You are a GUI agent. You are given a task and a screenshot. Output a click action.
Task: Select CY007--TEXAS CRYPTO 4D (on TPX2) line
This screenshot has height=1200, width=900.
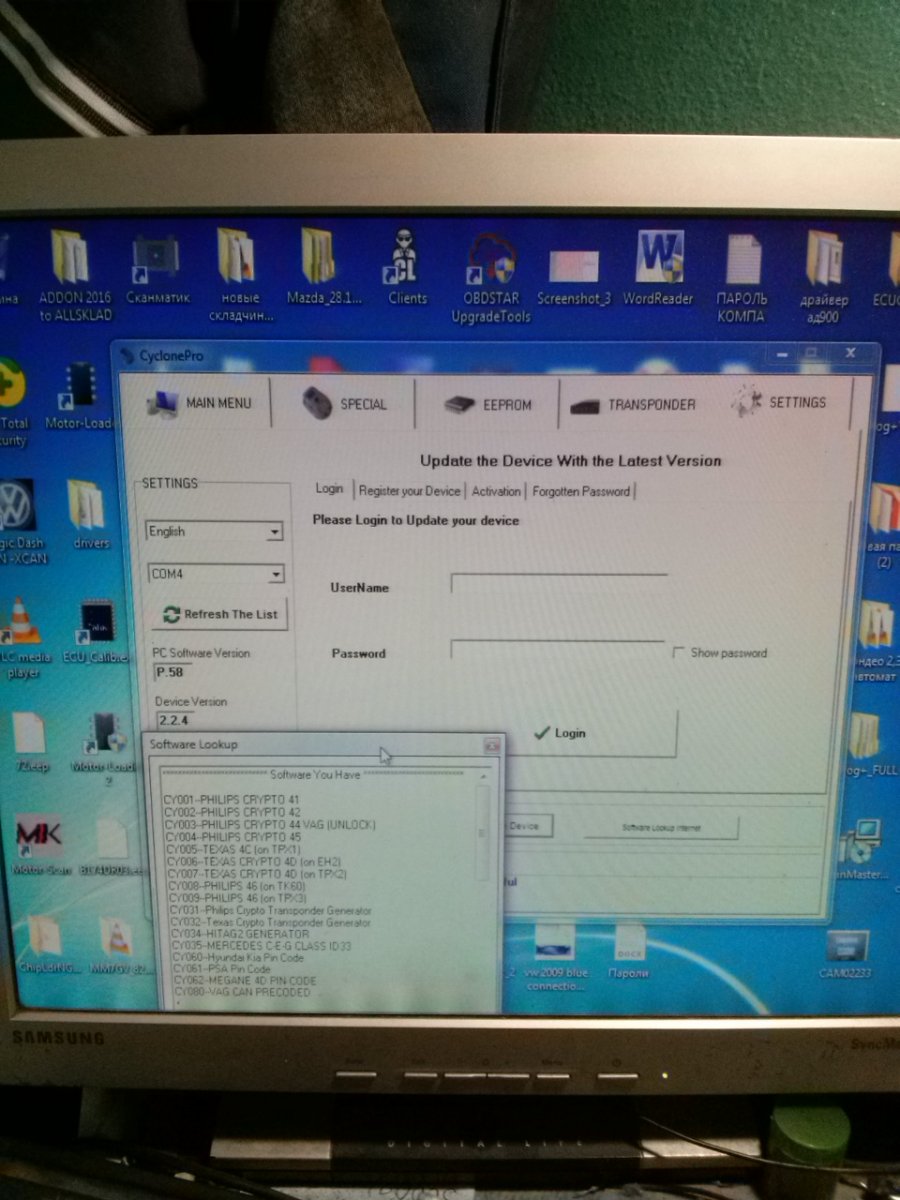point(257,873)
